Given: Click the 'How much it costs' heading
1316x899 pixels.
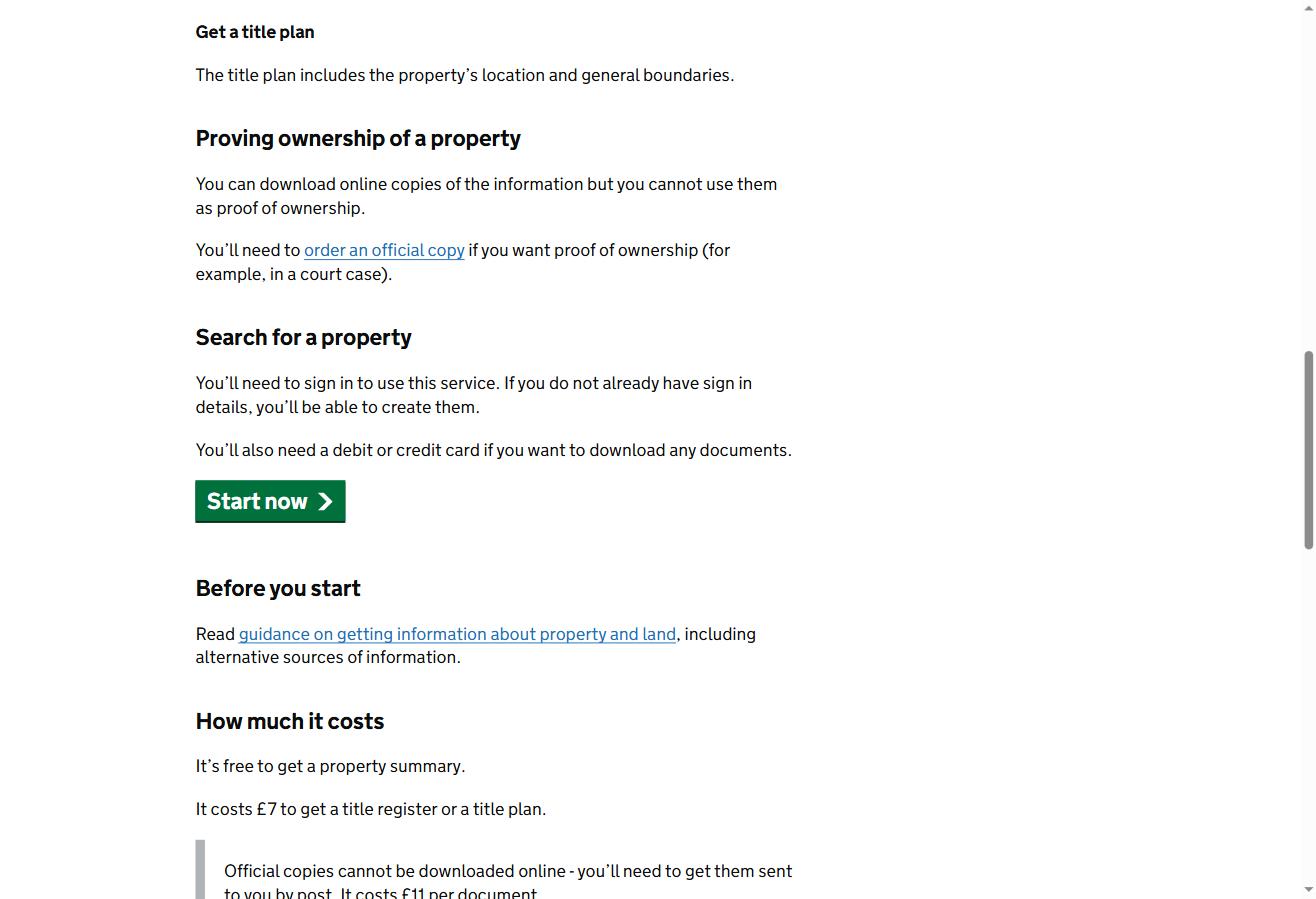Looking at the screenshot, I should tap(290, 721).
